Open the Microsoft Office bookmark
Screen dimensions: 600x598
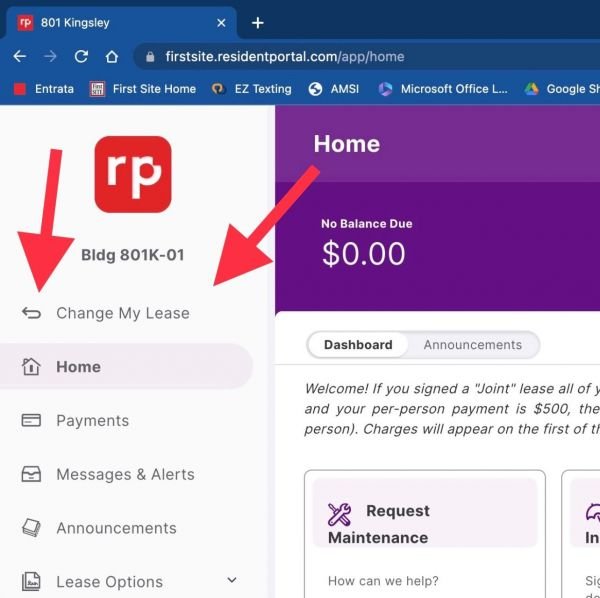443,89
